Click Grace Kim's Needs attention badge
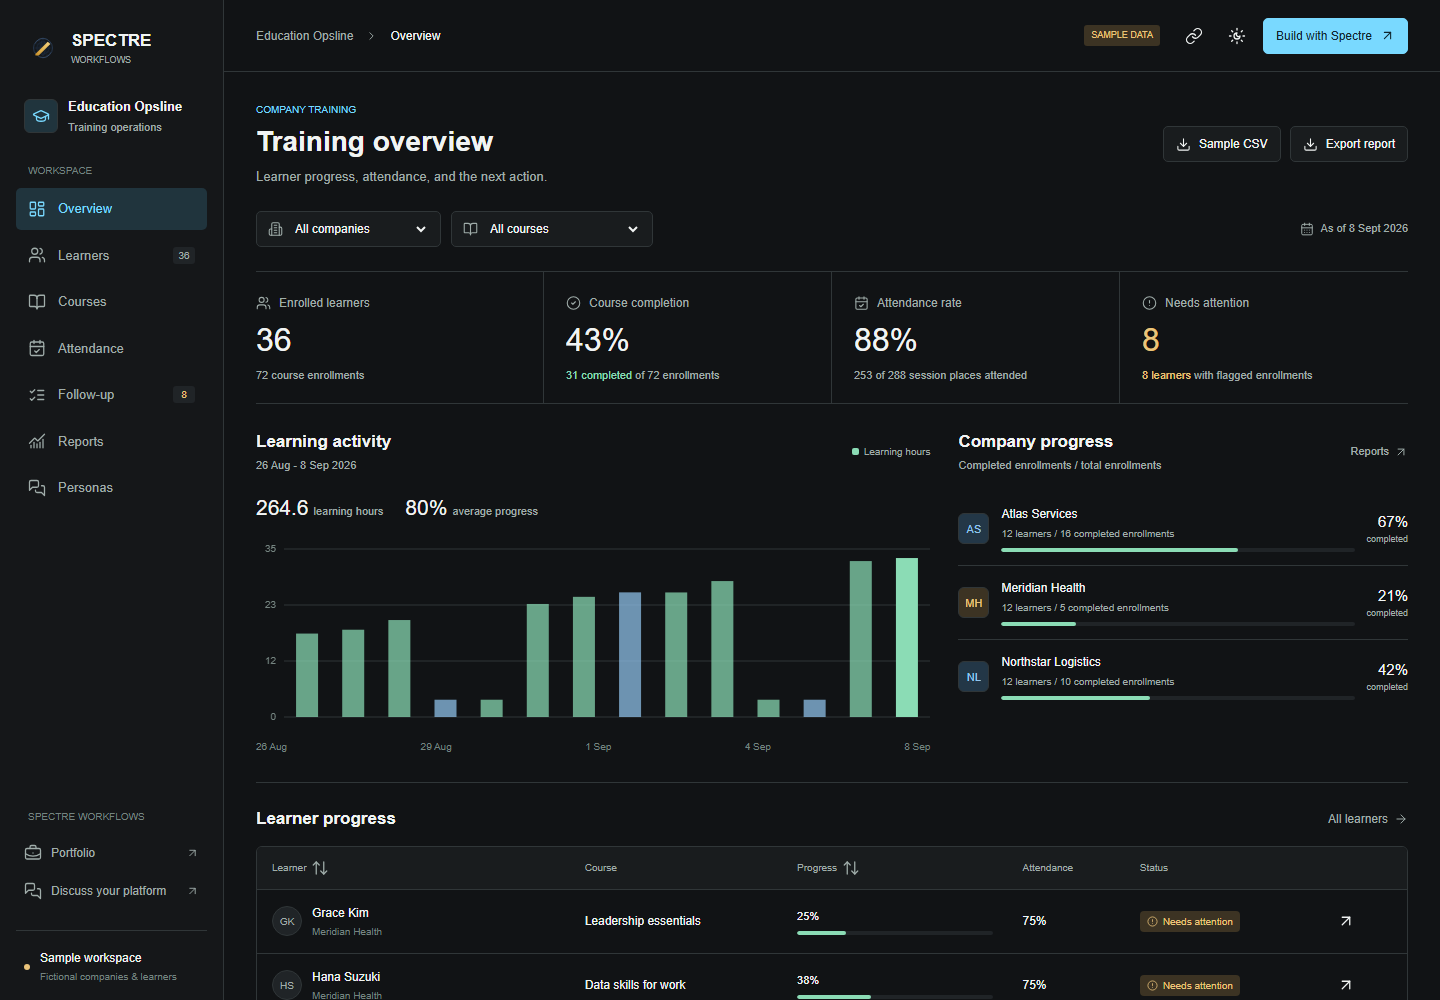This screenshot has width=1440, height=1000. (1190, 922)
